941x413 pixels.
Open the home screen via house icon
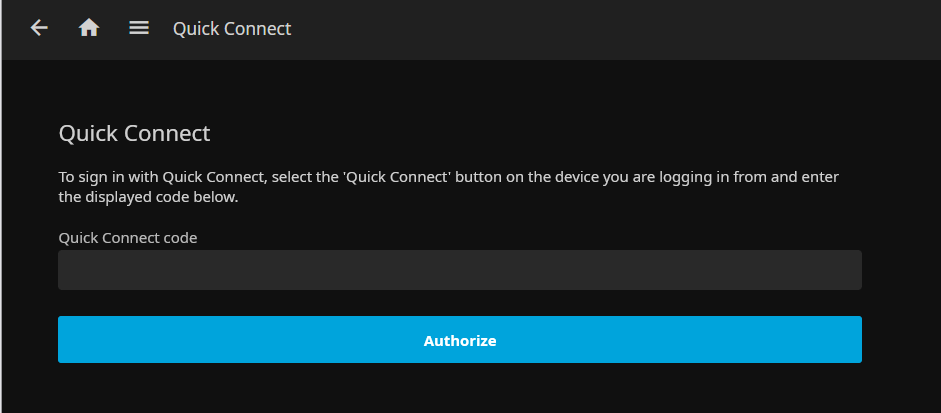click(89, 28)
